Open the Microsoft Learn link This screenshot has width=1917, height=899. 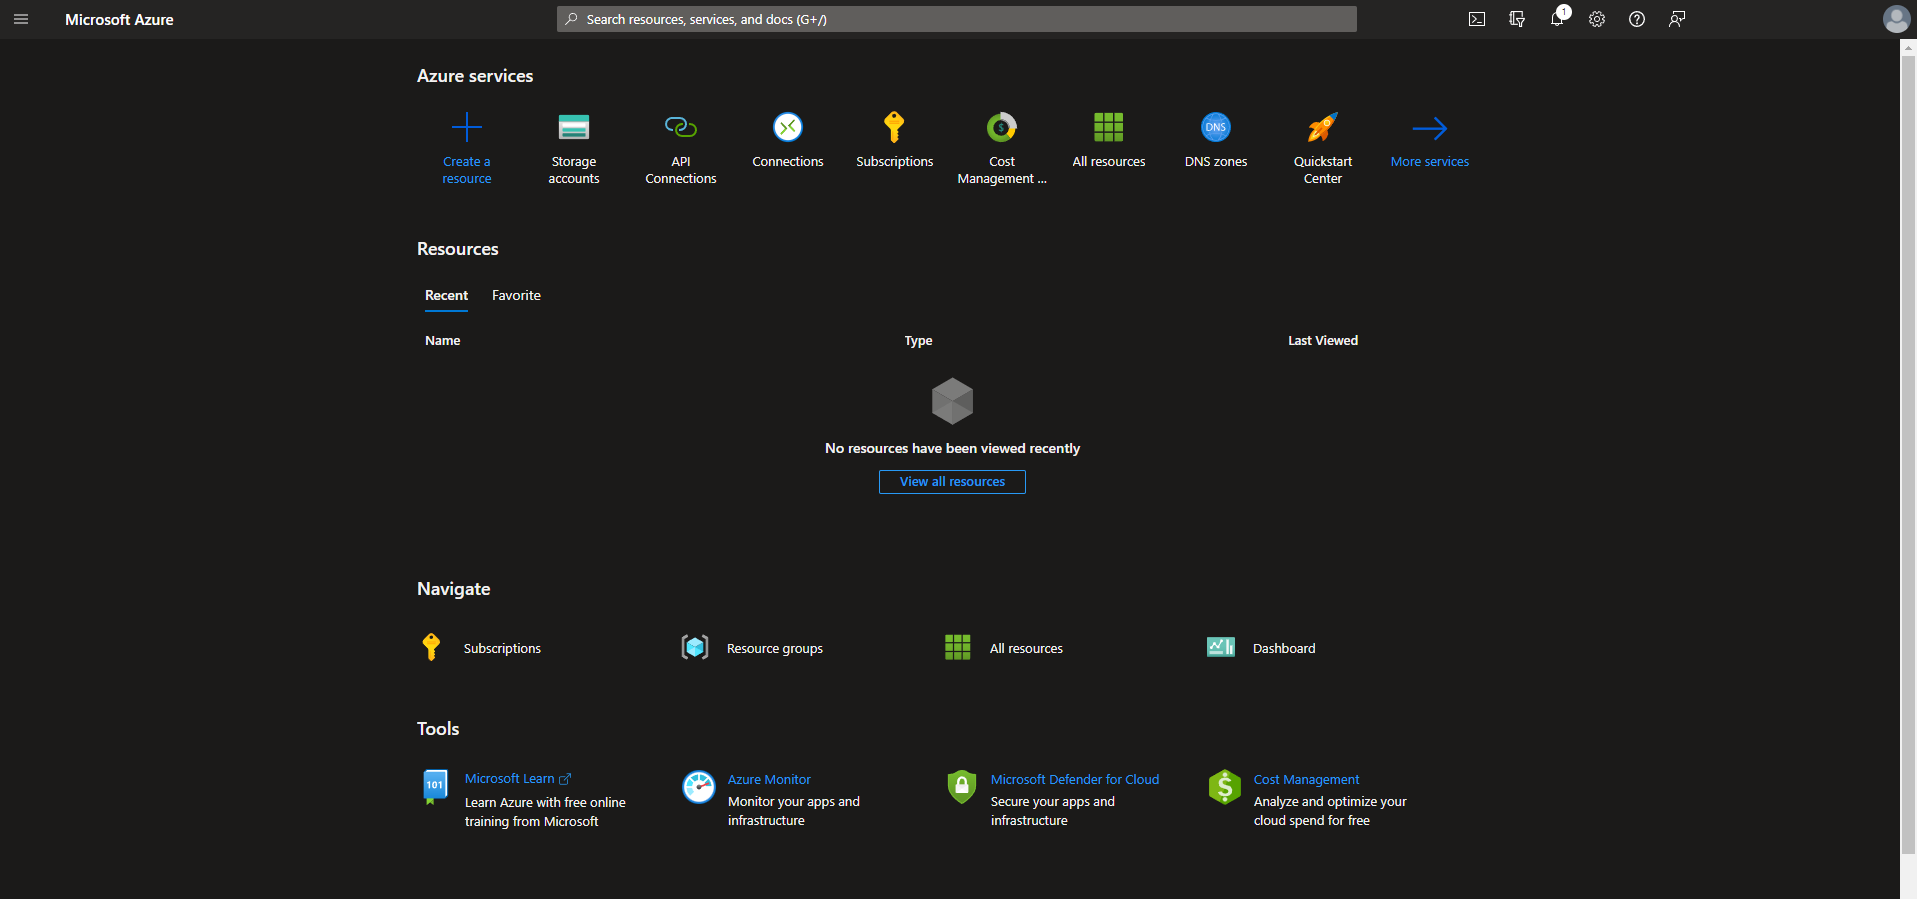tap(510, 779)
